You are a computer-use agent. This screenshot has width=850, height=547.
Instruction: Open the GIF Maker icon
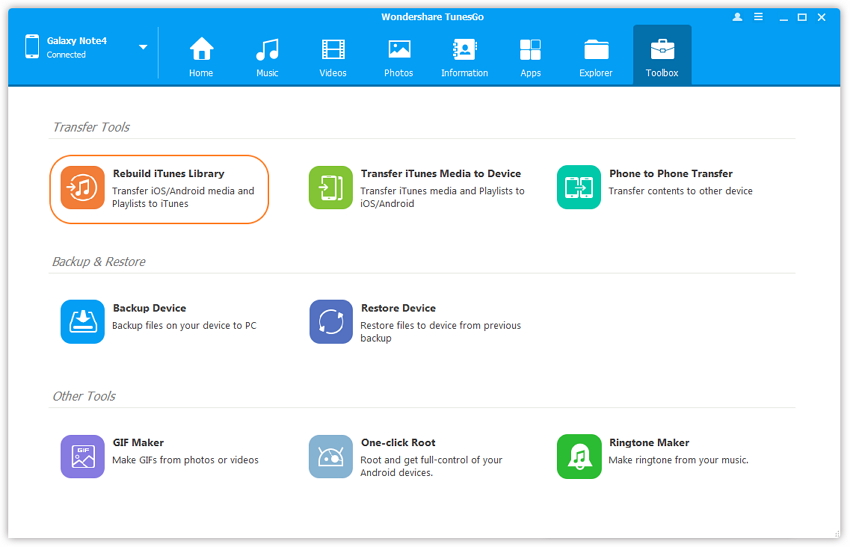pos(82,456)
